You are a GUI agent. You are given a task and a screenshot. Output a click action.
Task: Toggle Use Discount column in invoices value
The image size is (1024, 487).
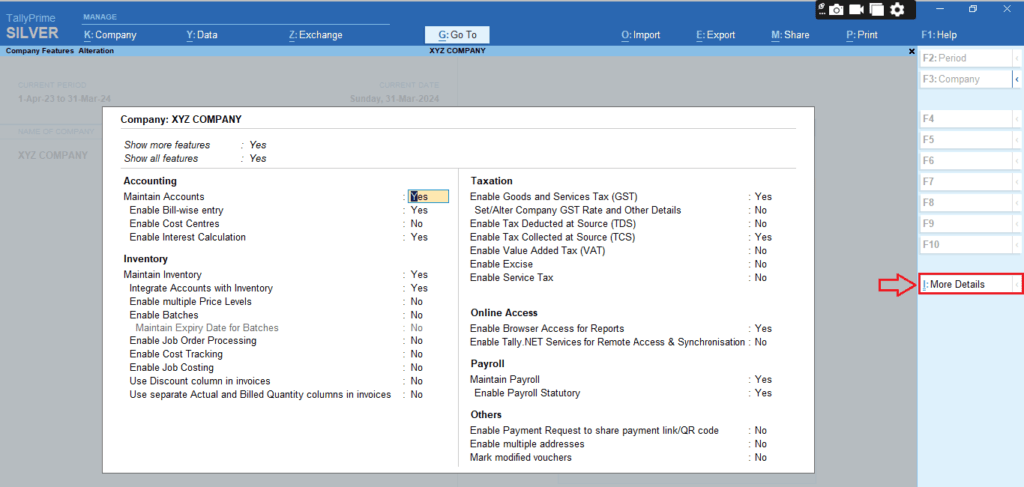(417, 381)
